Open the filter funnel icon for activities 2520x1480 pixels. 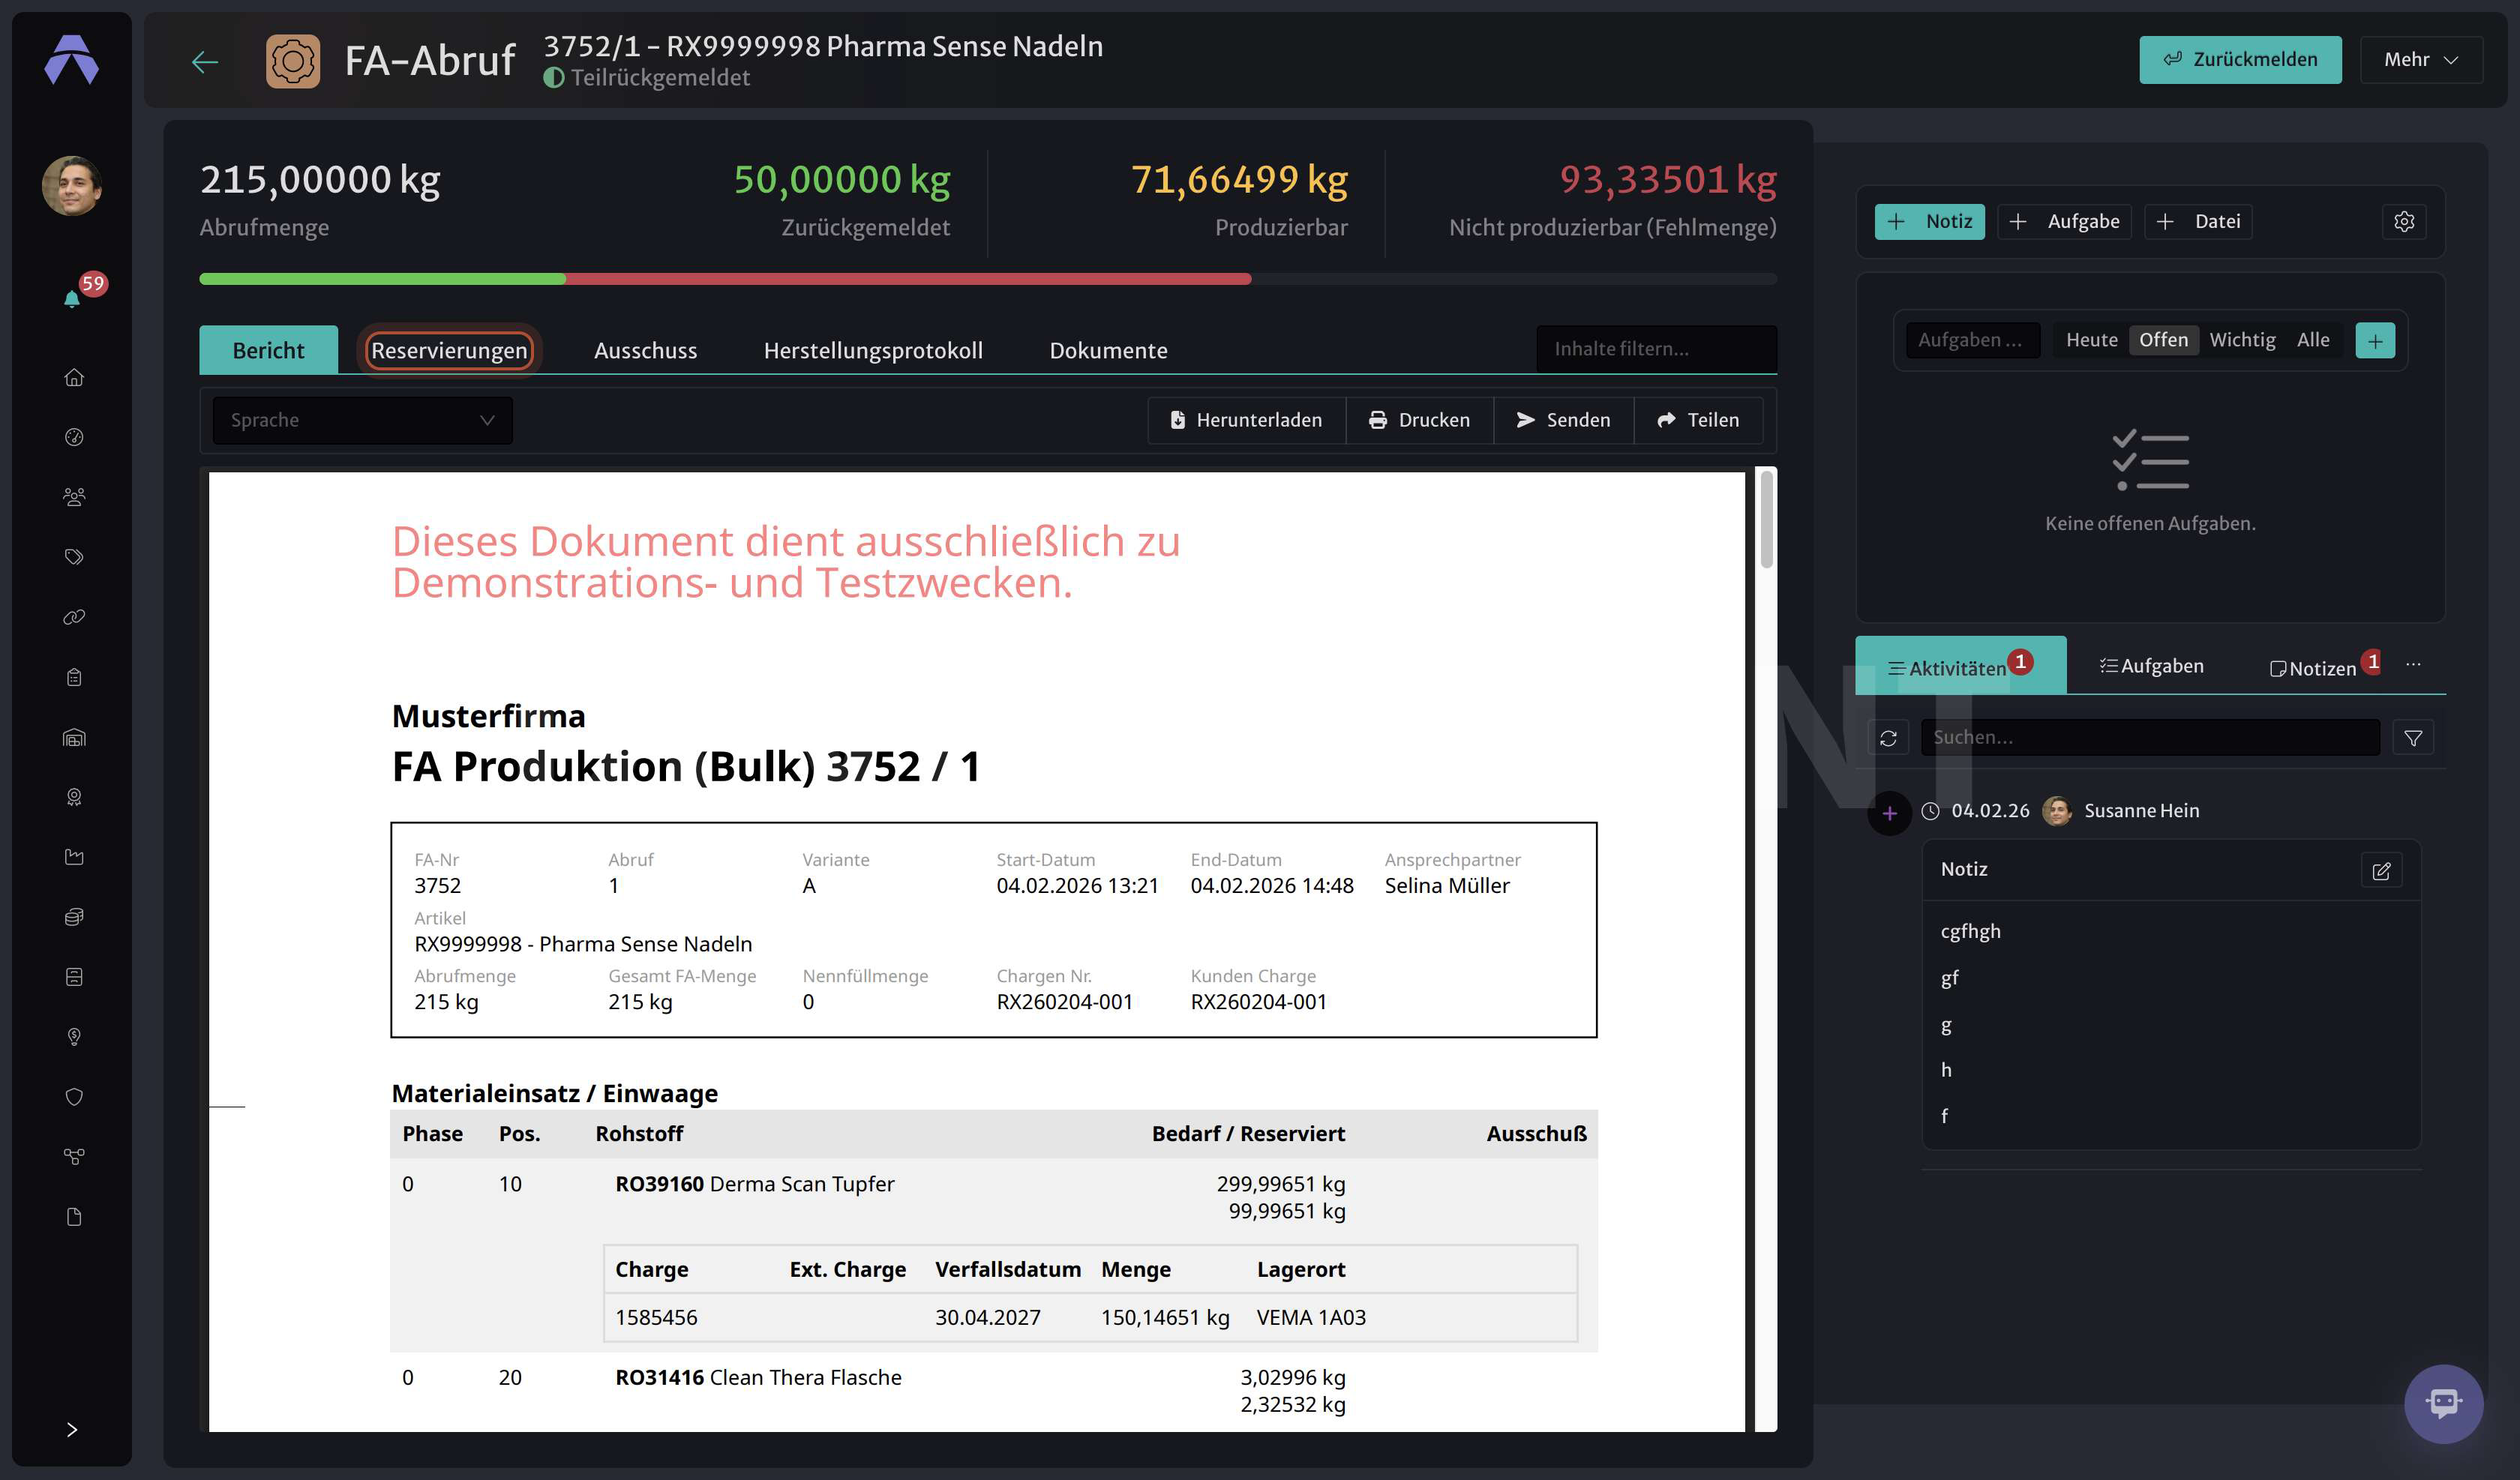2413,738
